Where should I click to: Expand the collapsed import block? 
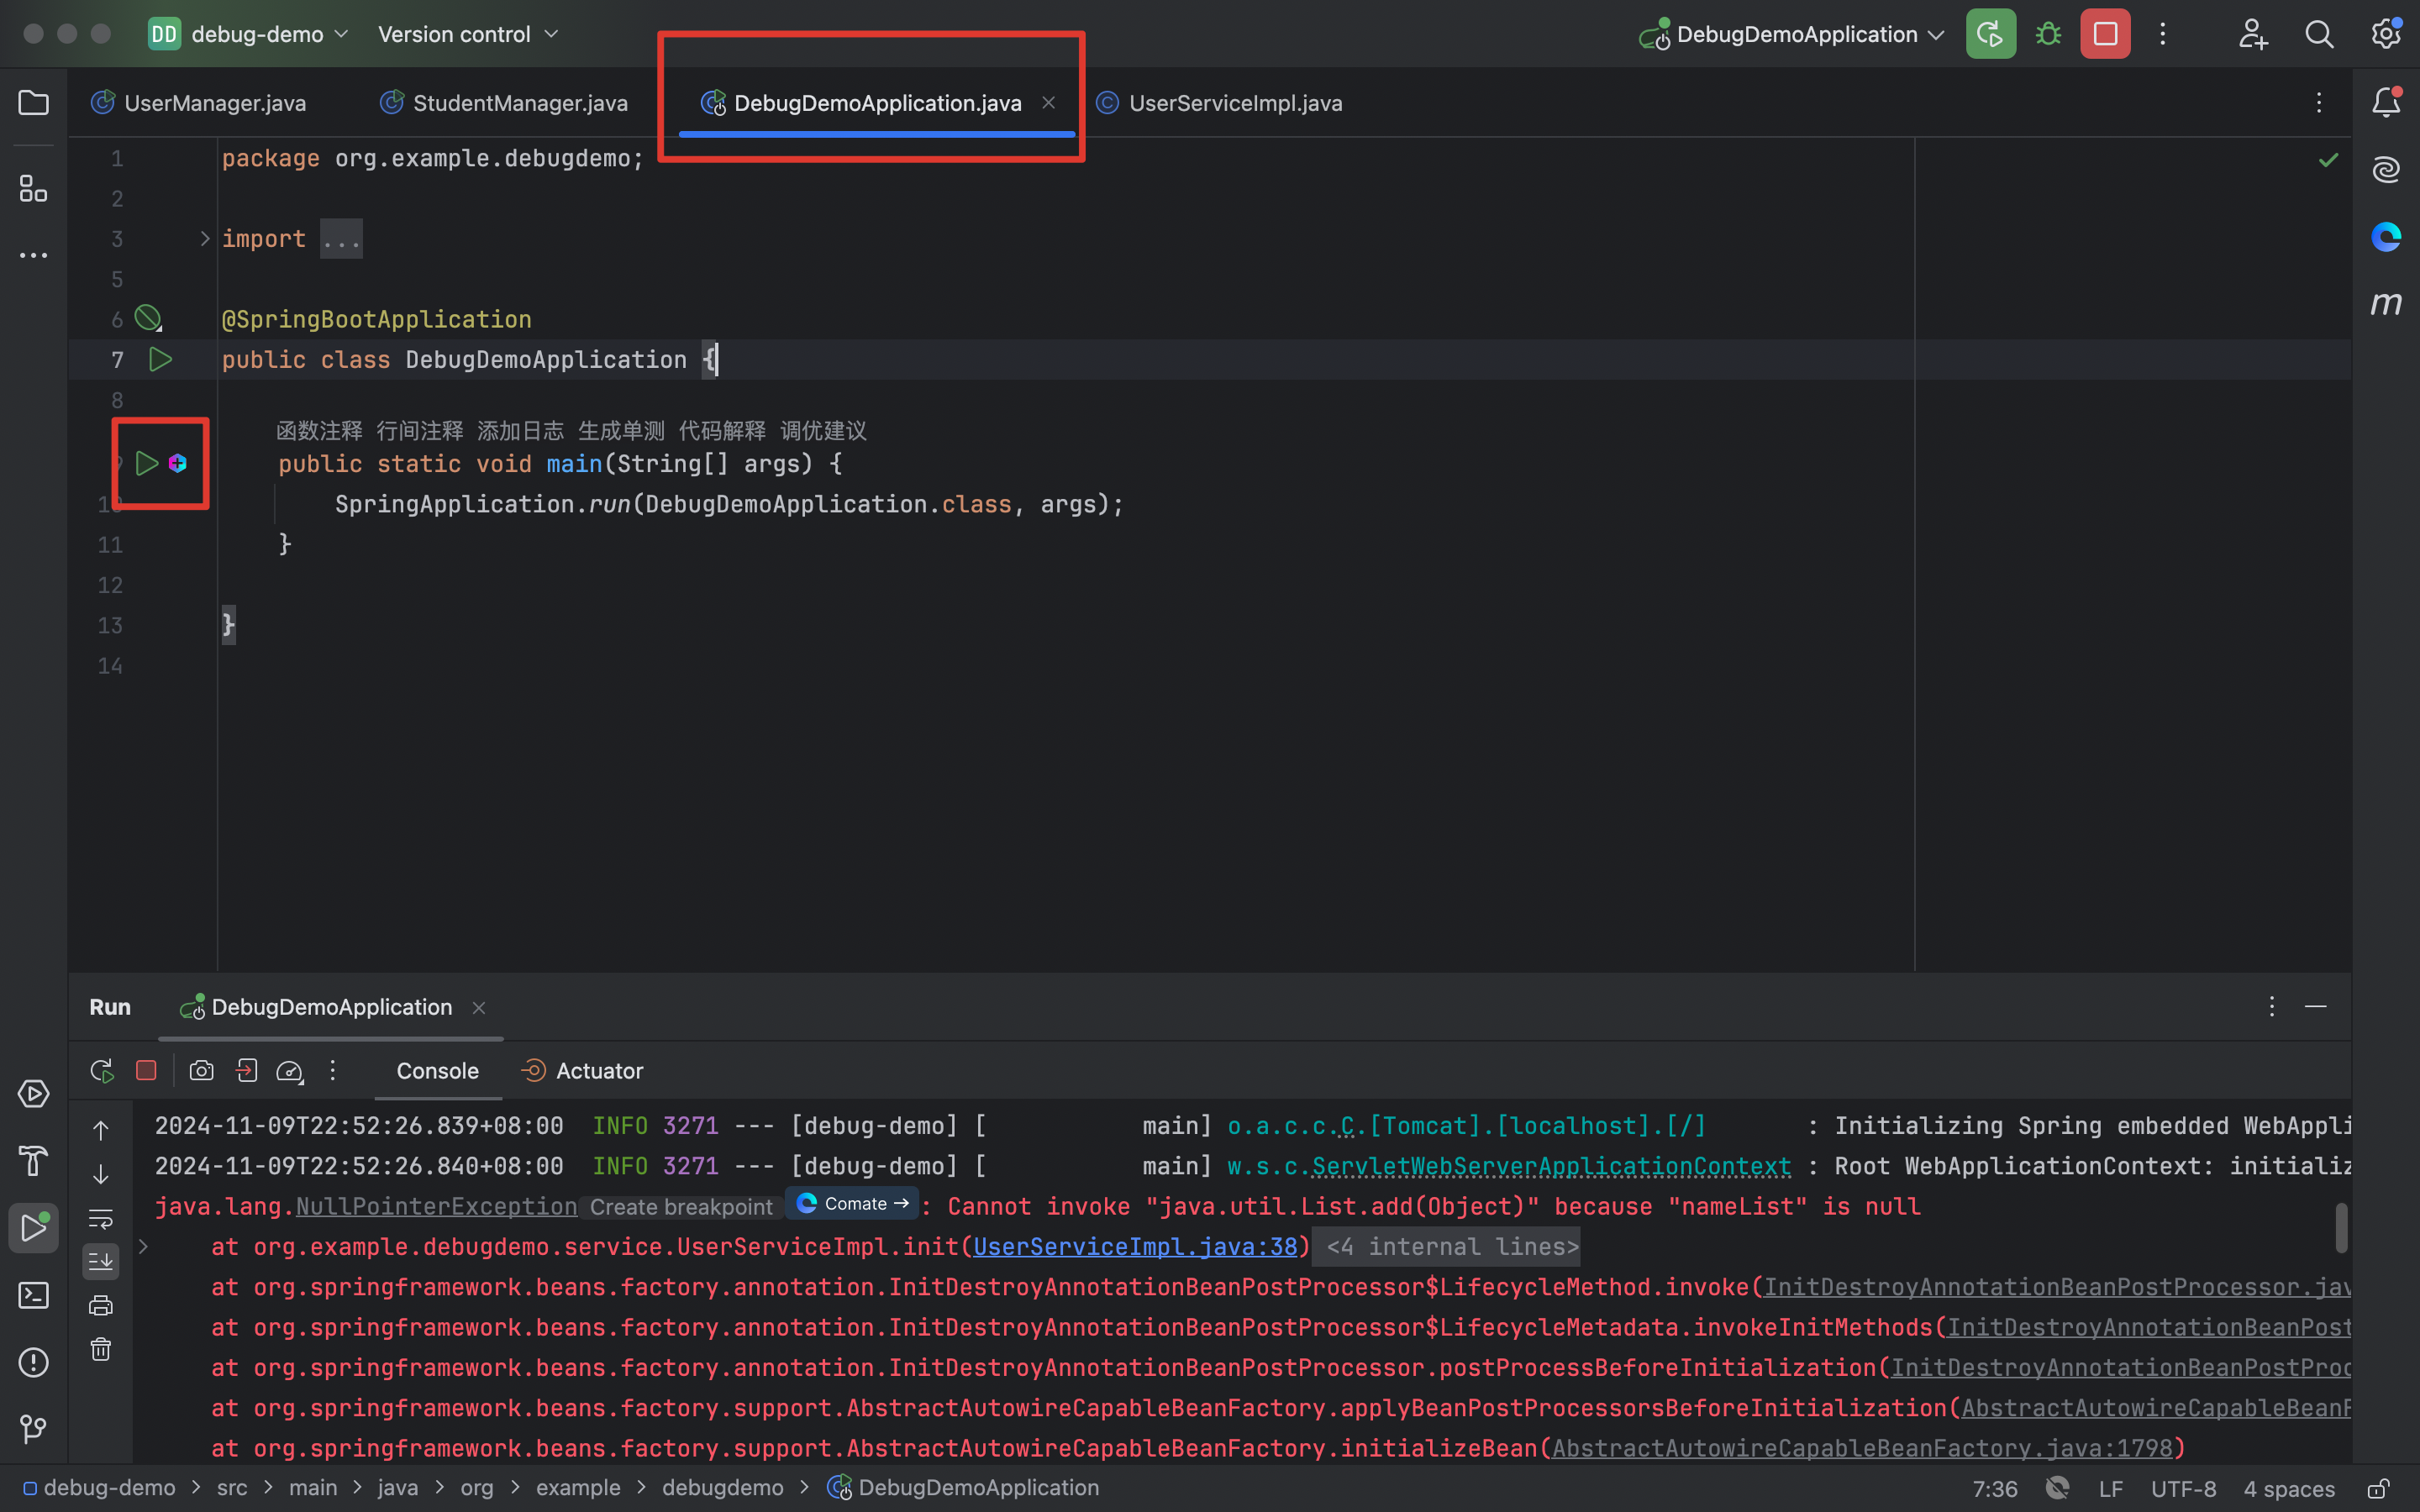point(204,239)
